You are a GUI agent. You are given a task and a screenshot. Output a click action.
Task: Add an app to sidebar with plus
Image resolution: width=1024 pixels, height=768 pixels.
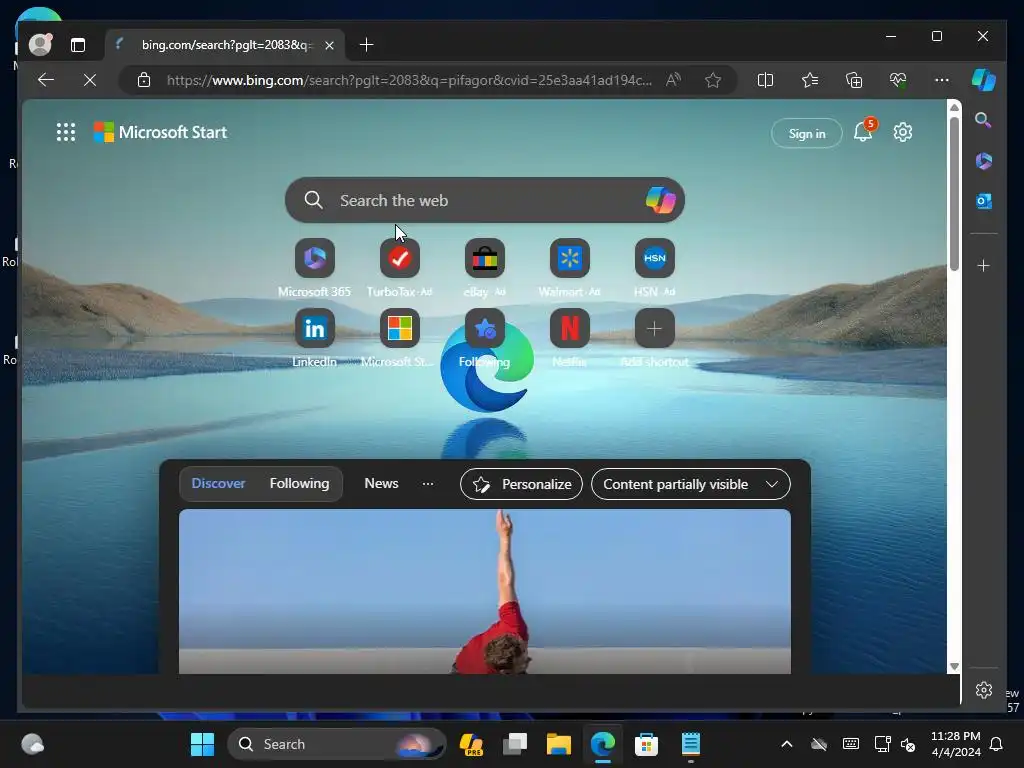click(x=984, y=266)
